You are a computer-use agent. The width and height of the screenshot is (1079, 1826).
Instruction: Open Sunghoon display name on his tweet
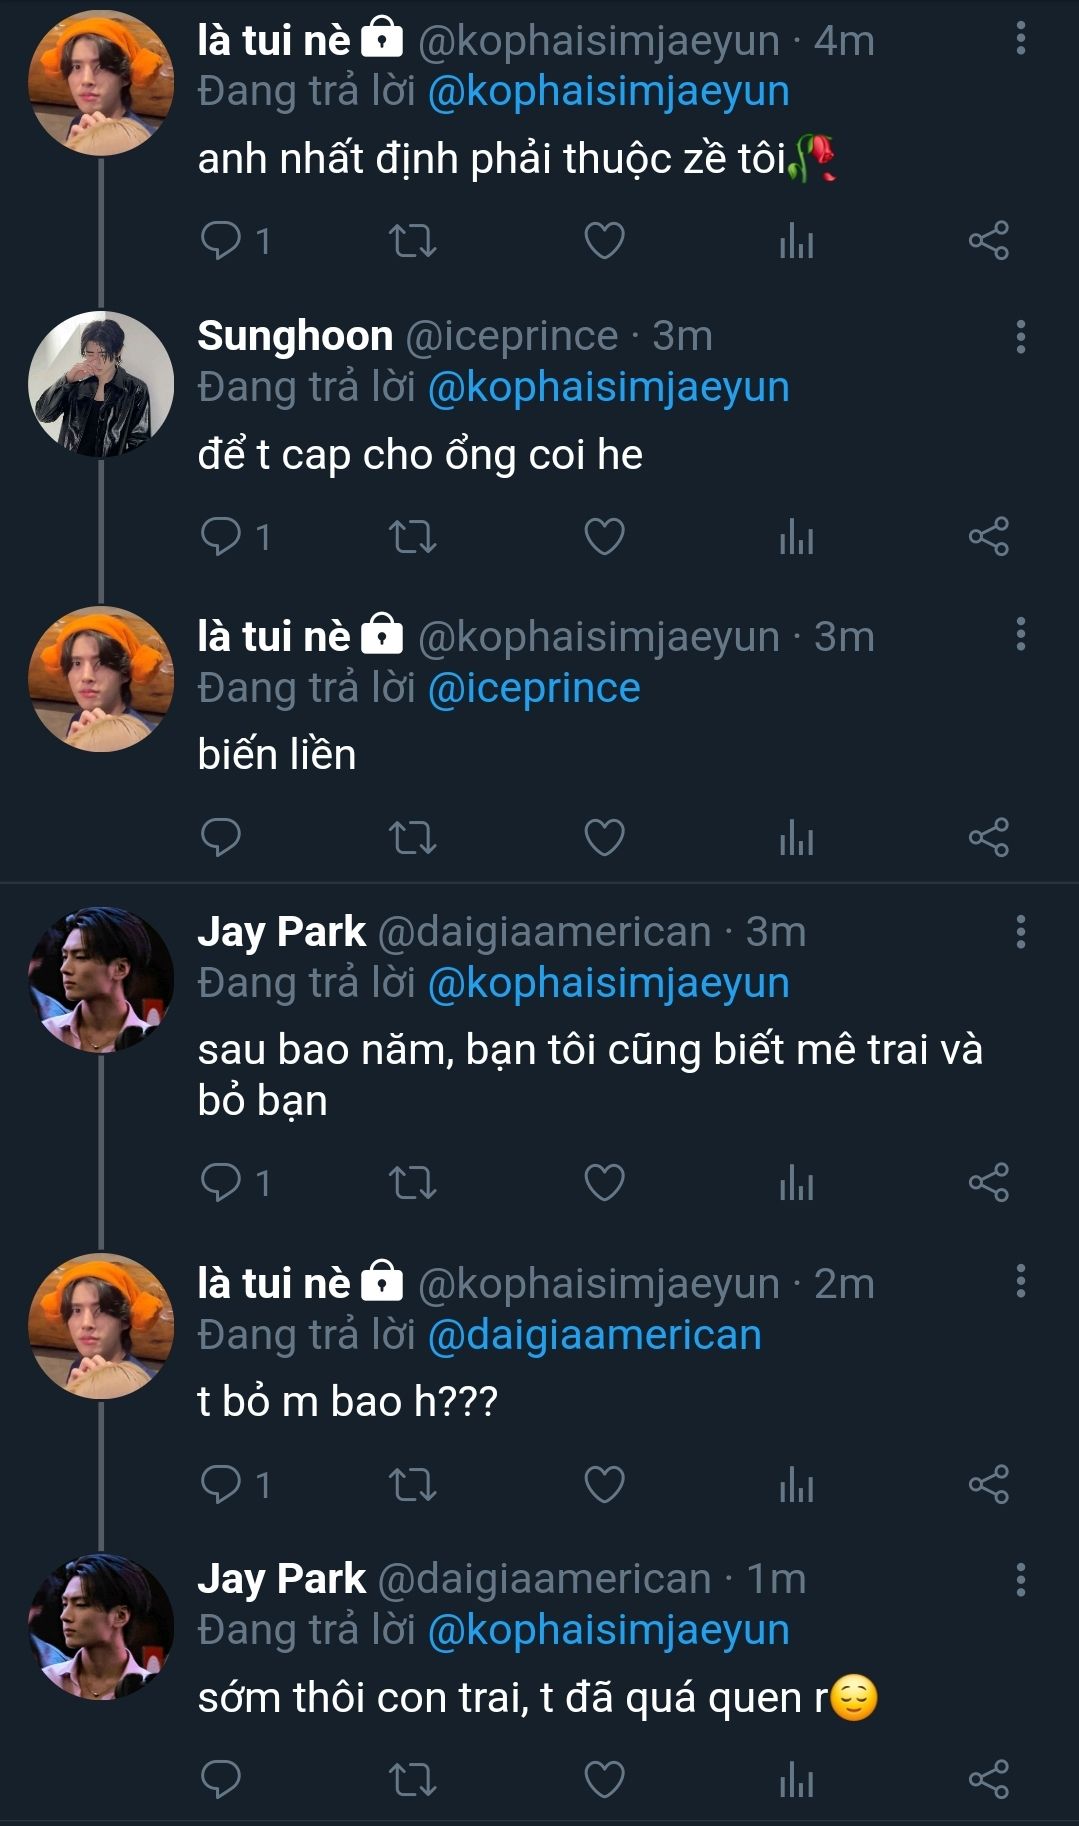pyautogui.click(x=295, y=337)
